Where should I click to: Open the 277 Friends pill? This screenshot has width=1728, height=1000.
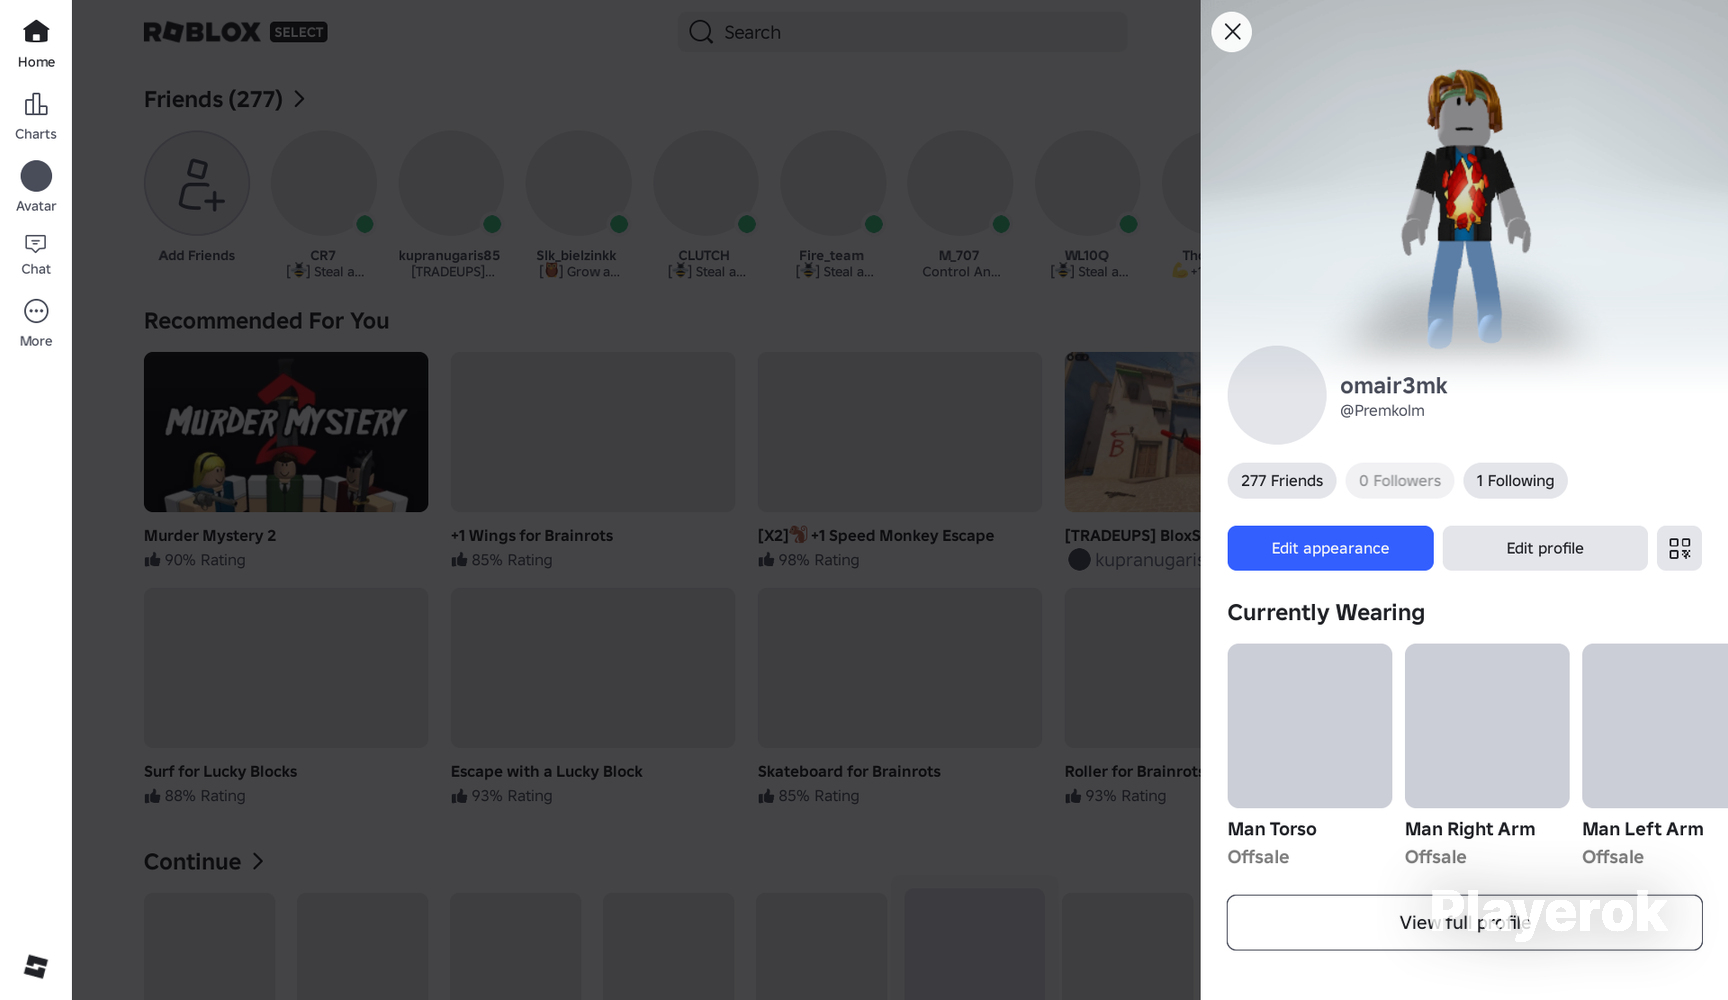(1282, 481)
